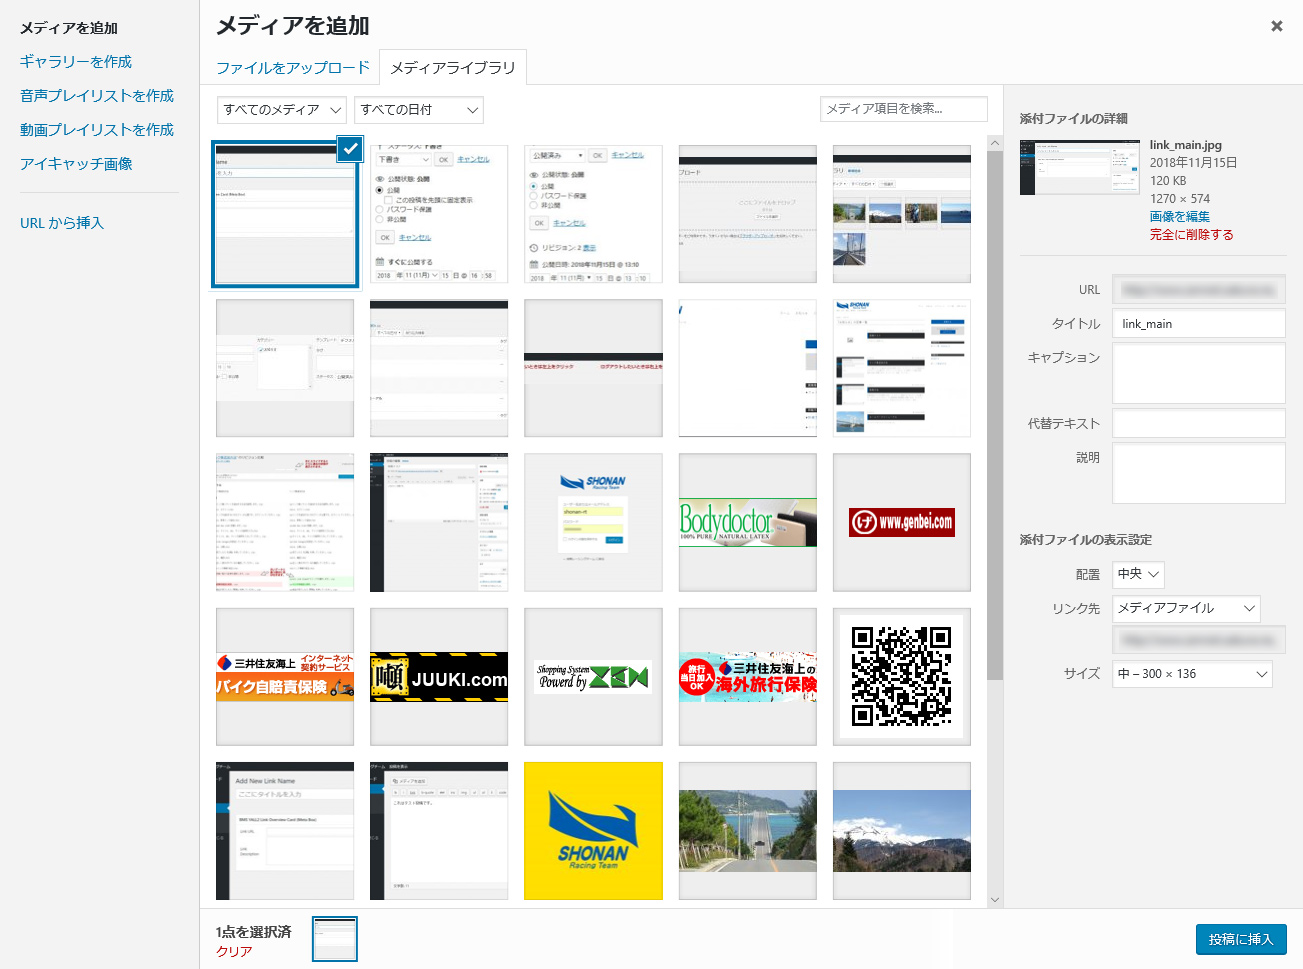Open ギャラリーを作成 in the sidebar

click(x=76, y=62)
